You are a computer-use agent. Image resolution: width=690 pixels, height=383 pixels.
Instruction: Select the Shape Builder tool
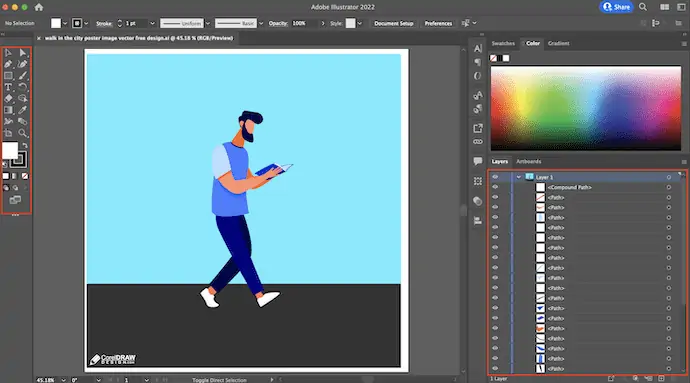click(x=22, y=99)
